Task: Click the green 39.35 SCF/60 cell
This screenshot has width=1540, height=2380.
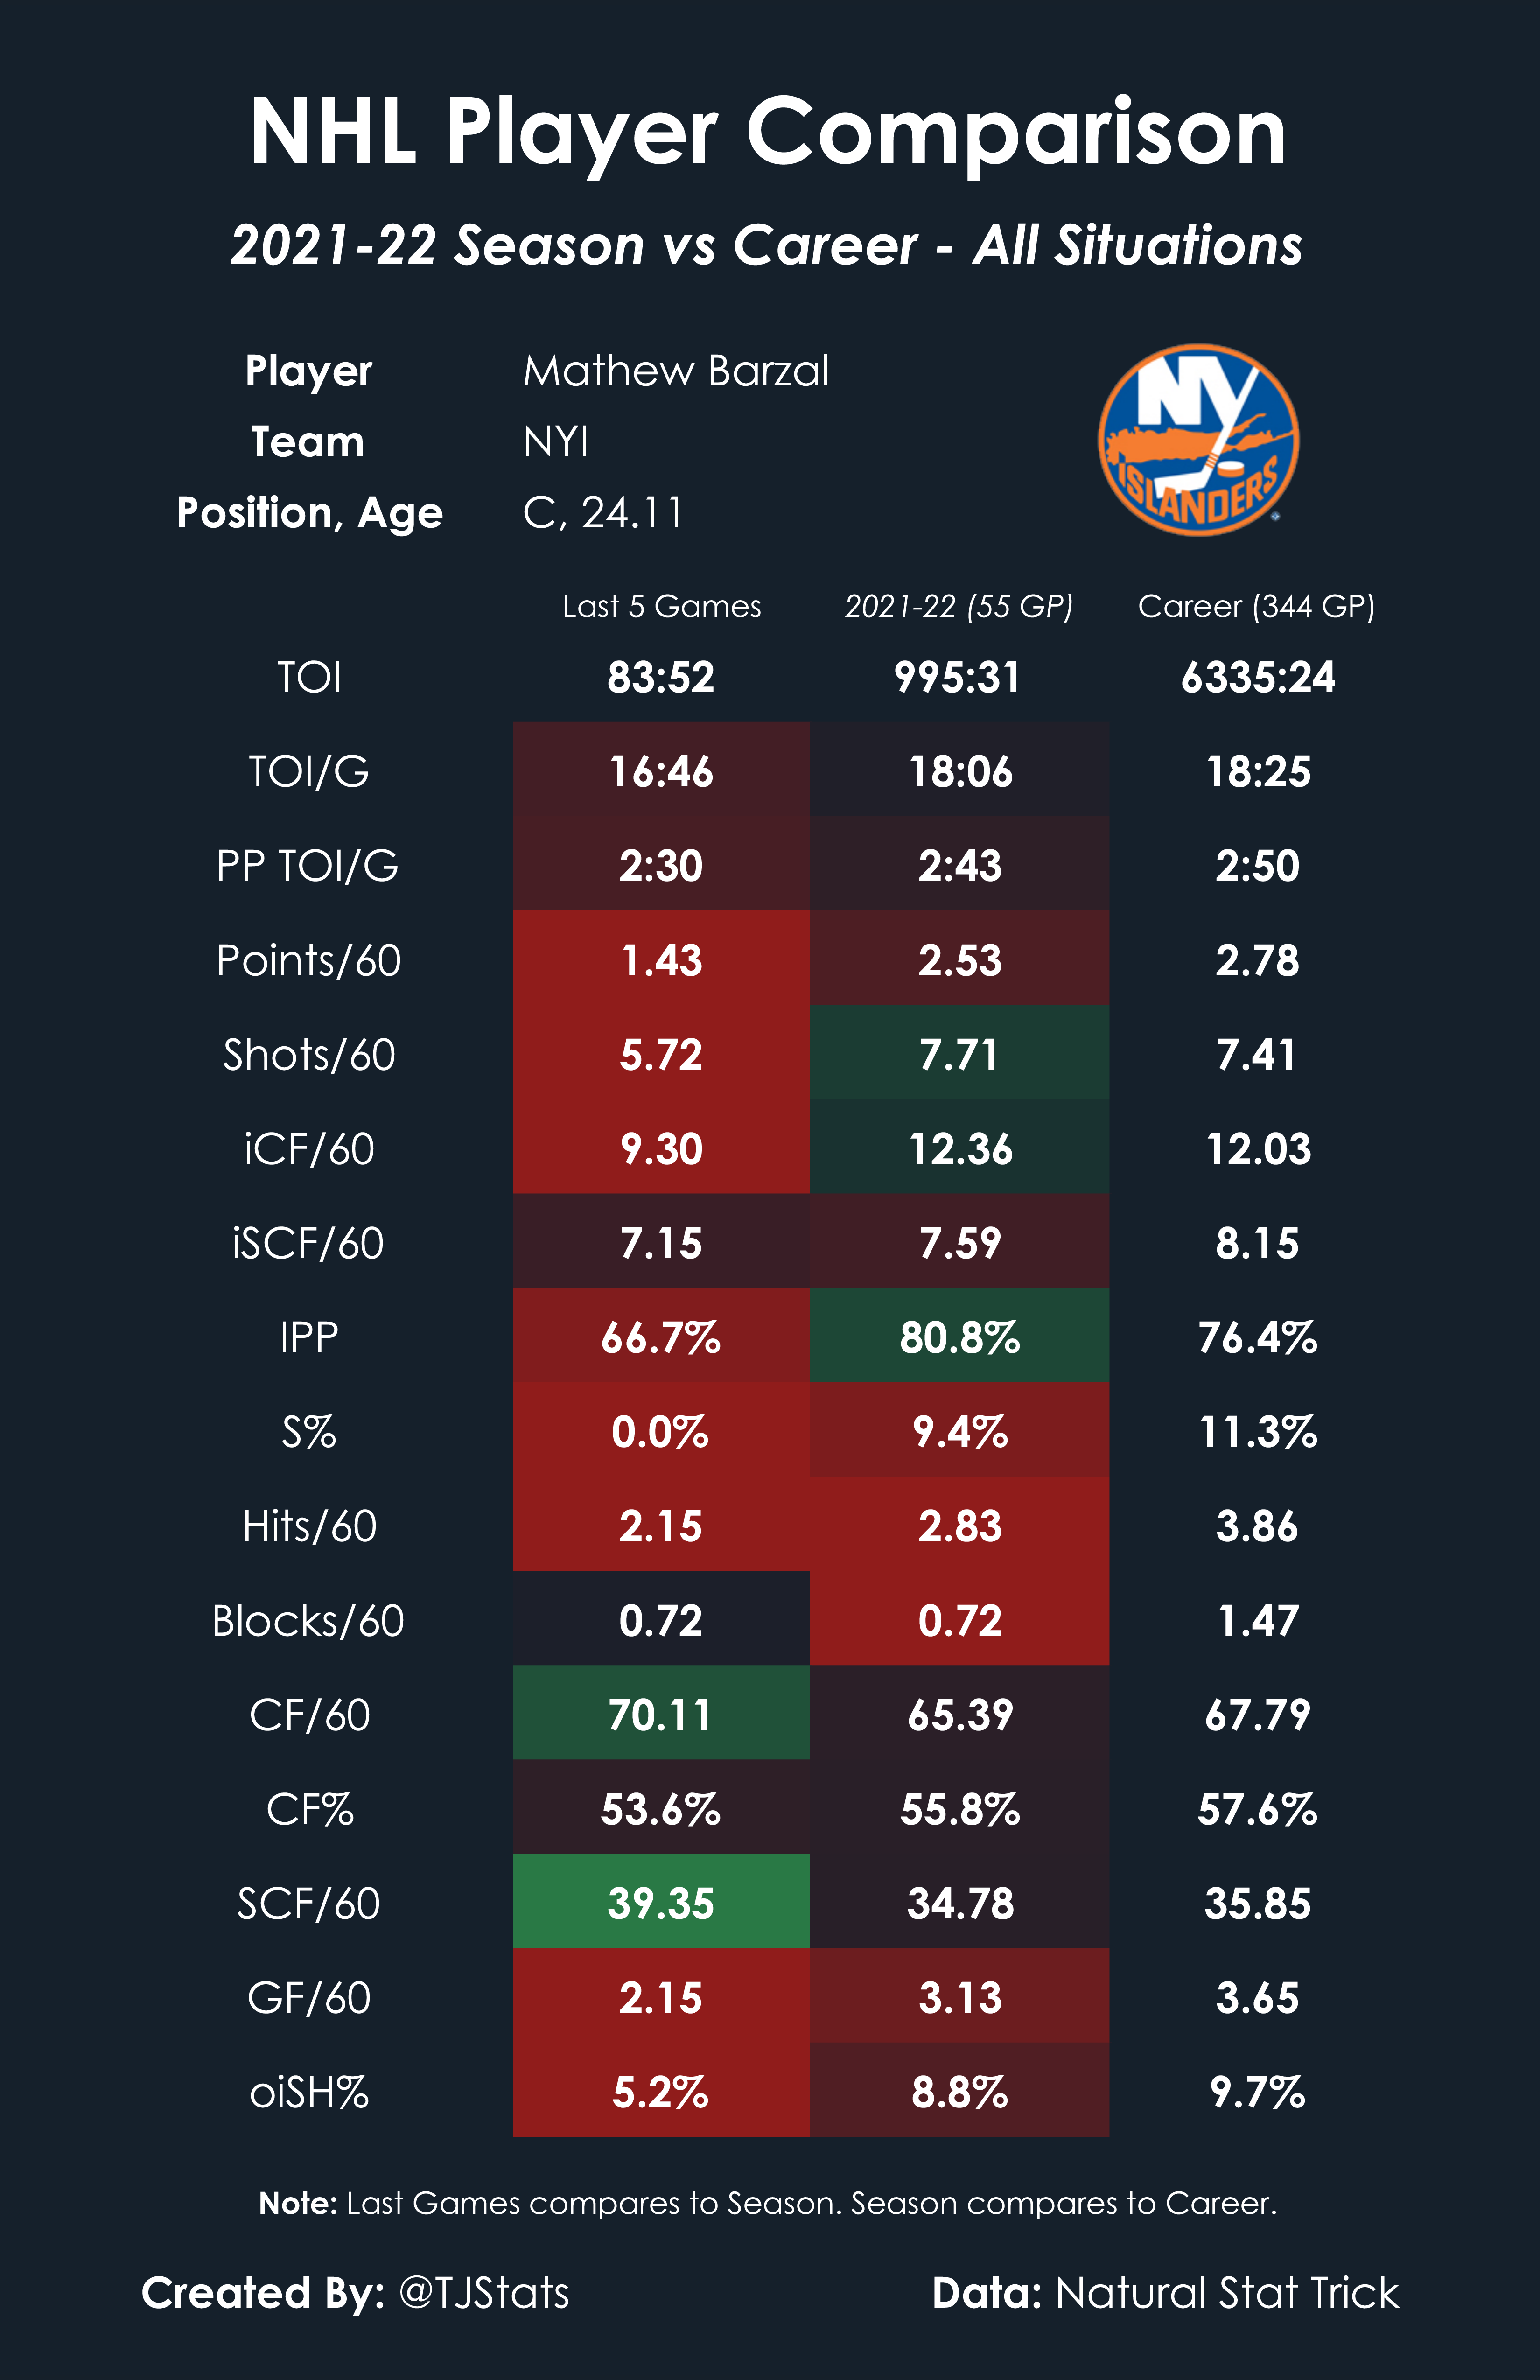Action: coord(661,1901)
